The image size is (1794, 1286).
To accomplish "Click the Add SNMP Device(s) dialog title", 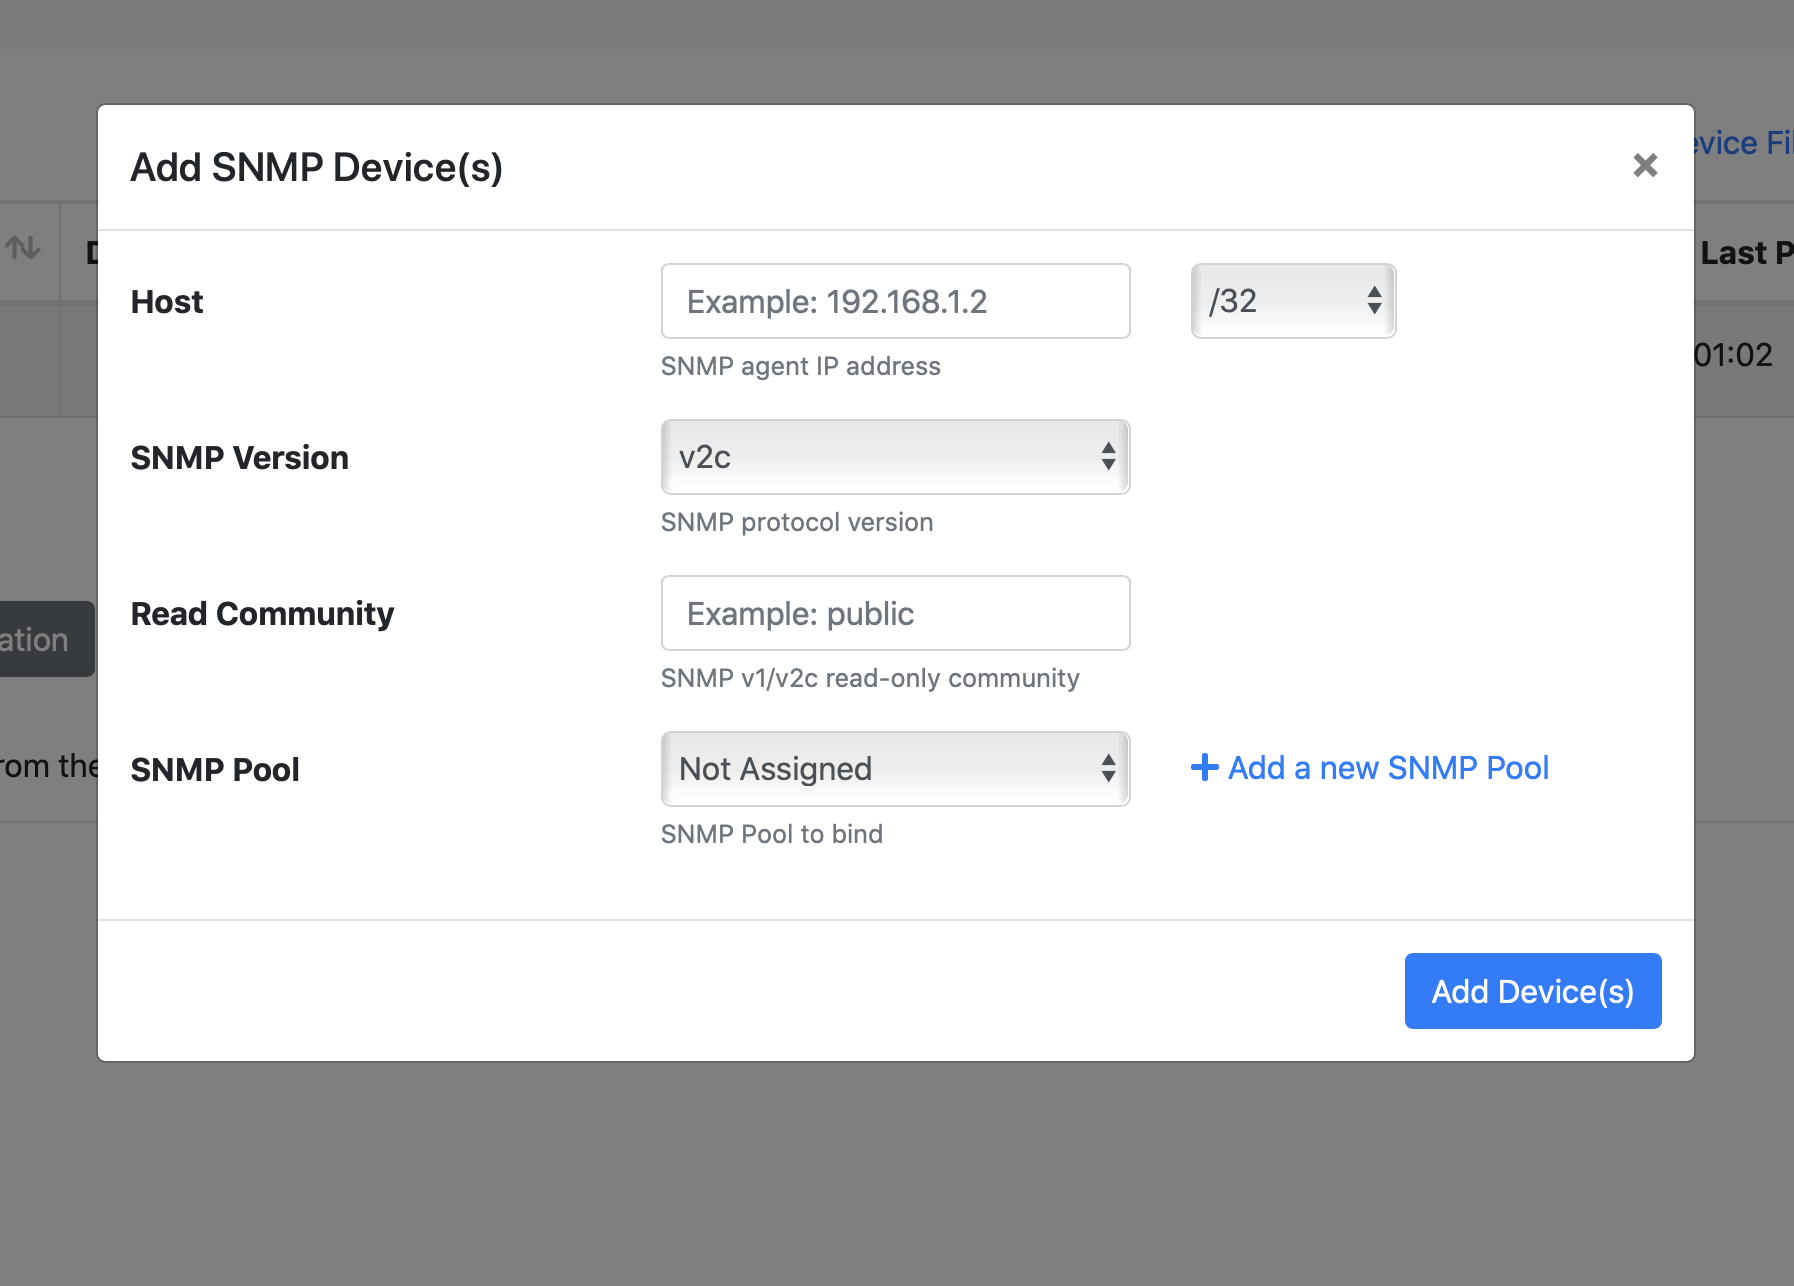I will [x=317, y=168].
